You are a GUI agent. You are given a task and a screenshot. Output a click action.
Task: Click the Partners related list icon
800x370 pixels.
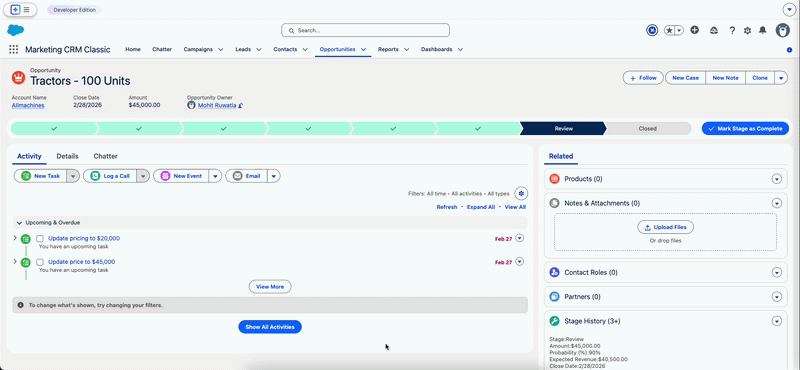pos(555,297)
